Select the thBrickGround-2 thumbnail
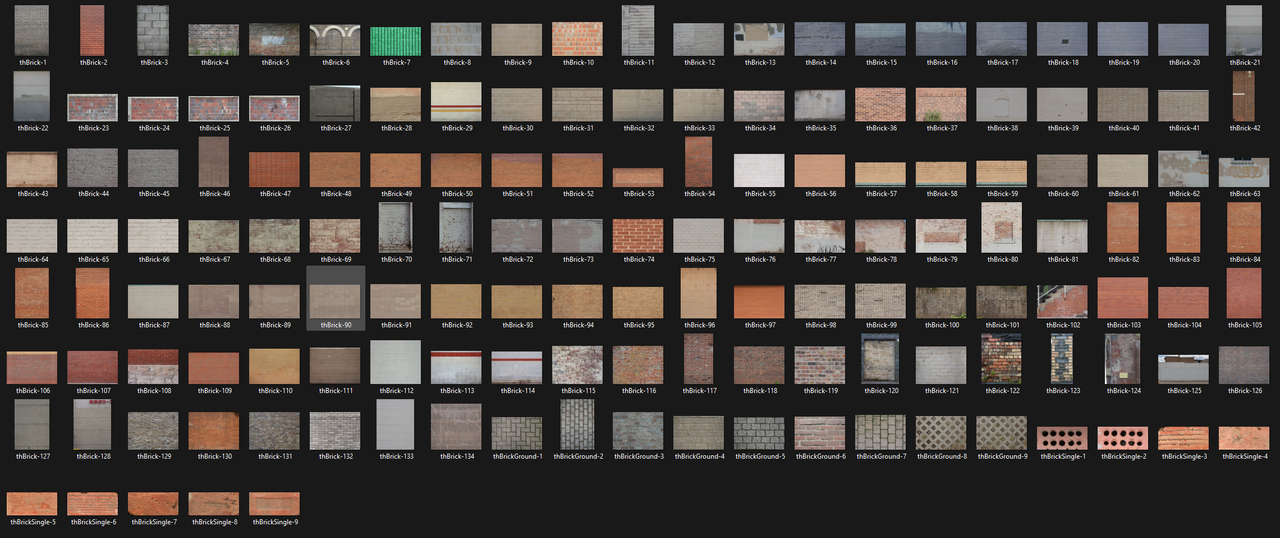This screenshot has width=1280, height=538. (578, 425)
